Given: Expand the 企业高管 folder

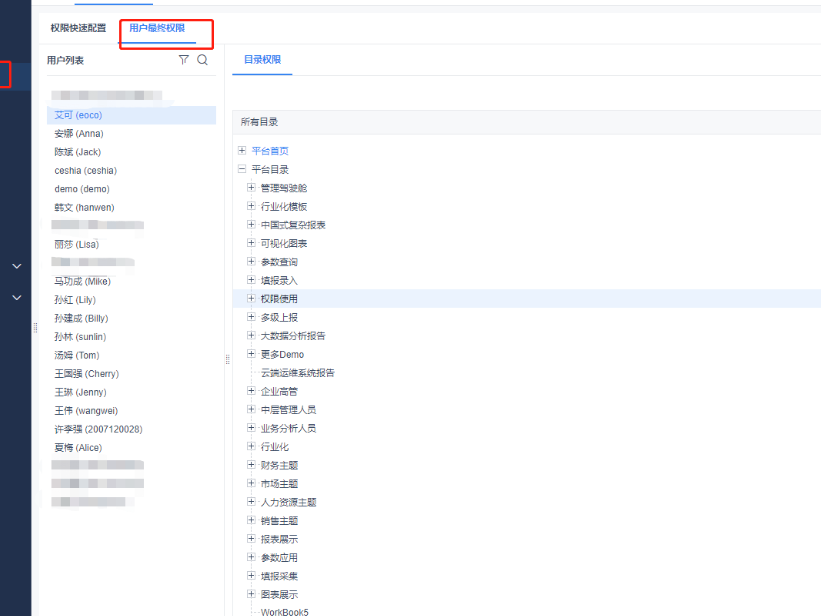Looking at the screenshot, I should 251,390.
